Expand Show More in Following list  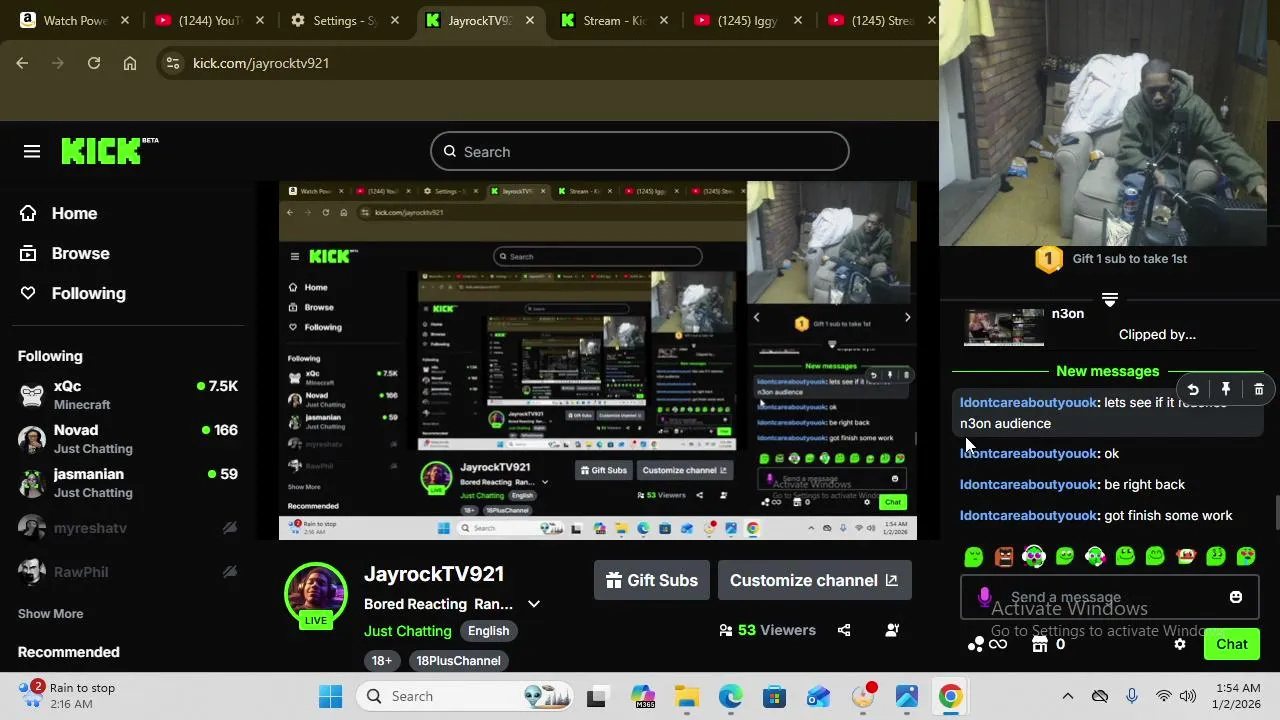coord(50,614)
